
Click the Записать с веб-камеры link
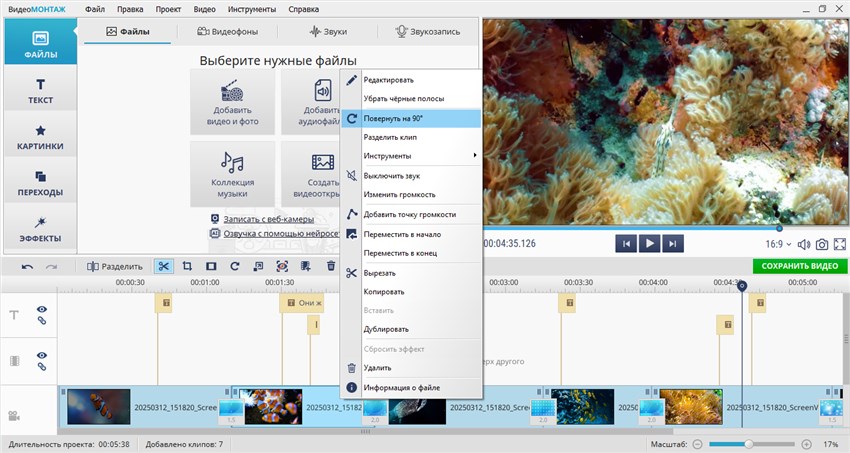267,219
